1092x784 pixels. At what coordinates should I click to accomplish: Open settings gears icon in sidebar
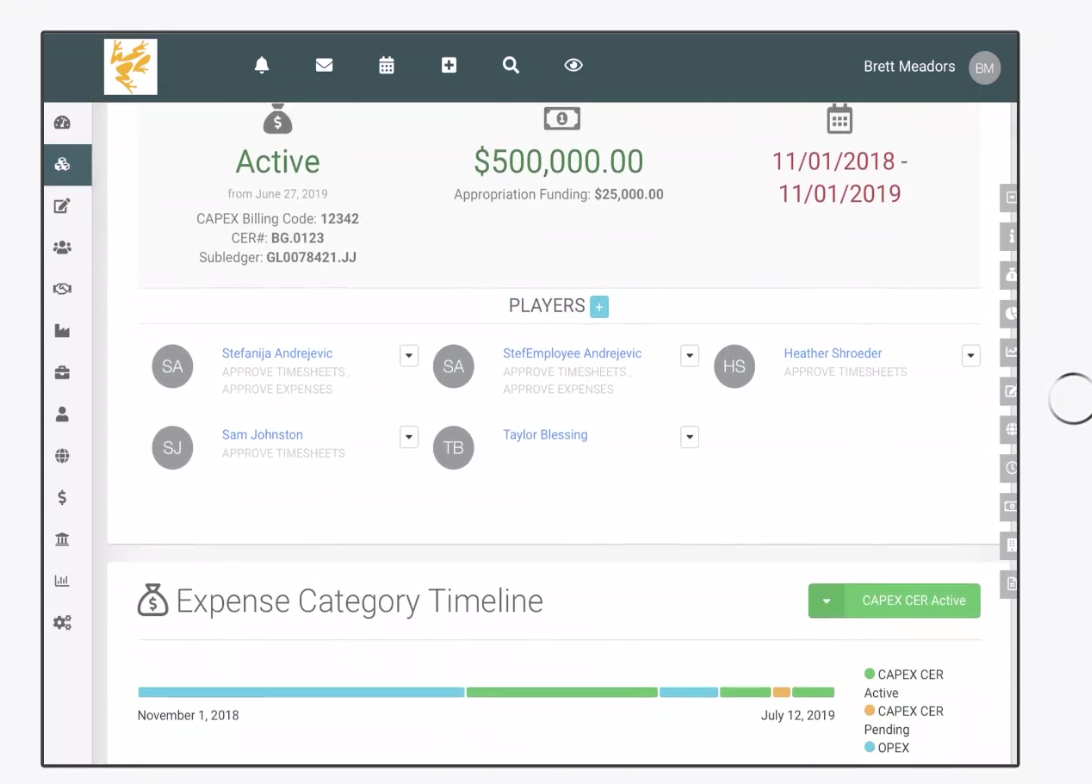tap(62, 622)
